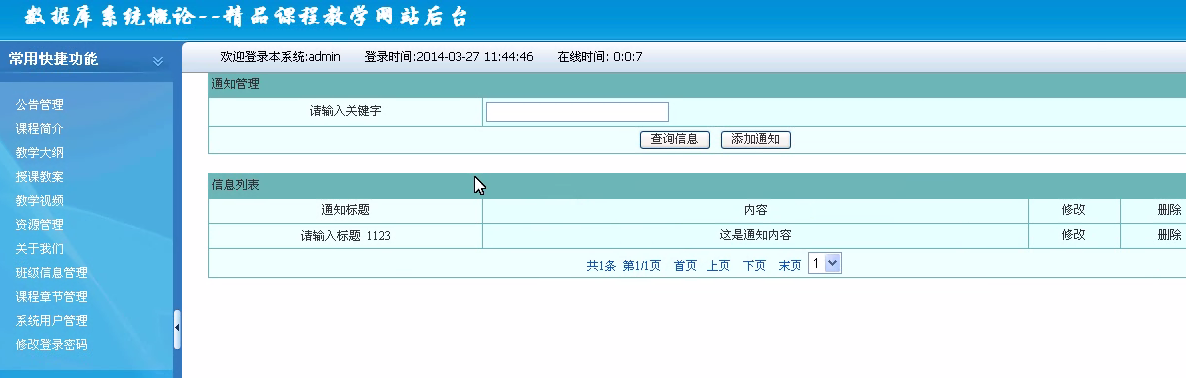Click the 通知标题 column header

click(346, 210)
